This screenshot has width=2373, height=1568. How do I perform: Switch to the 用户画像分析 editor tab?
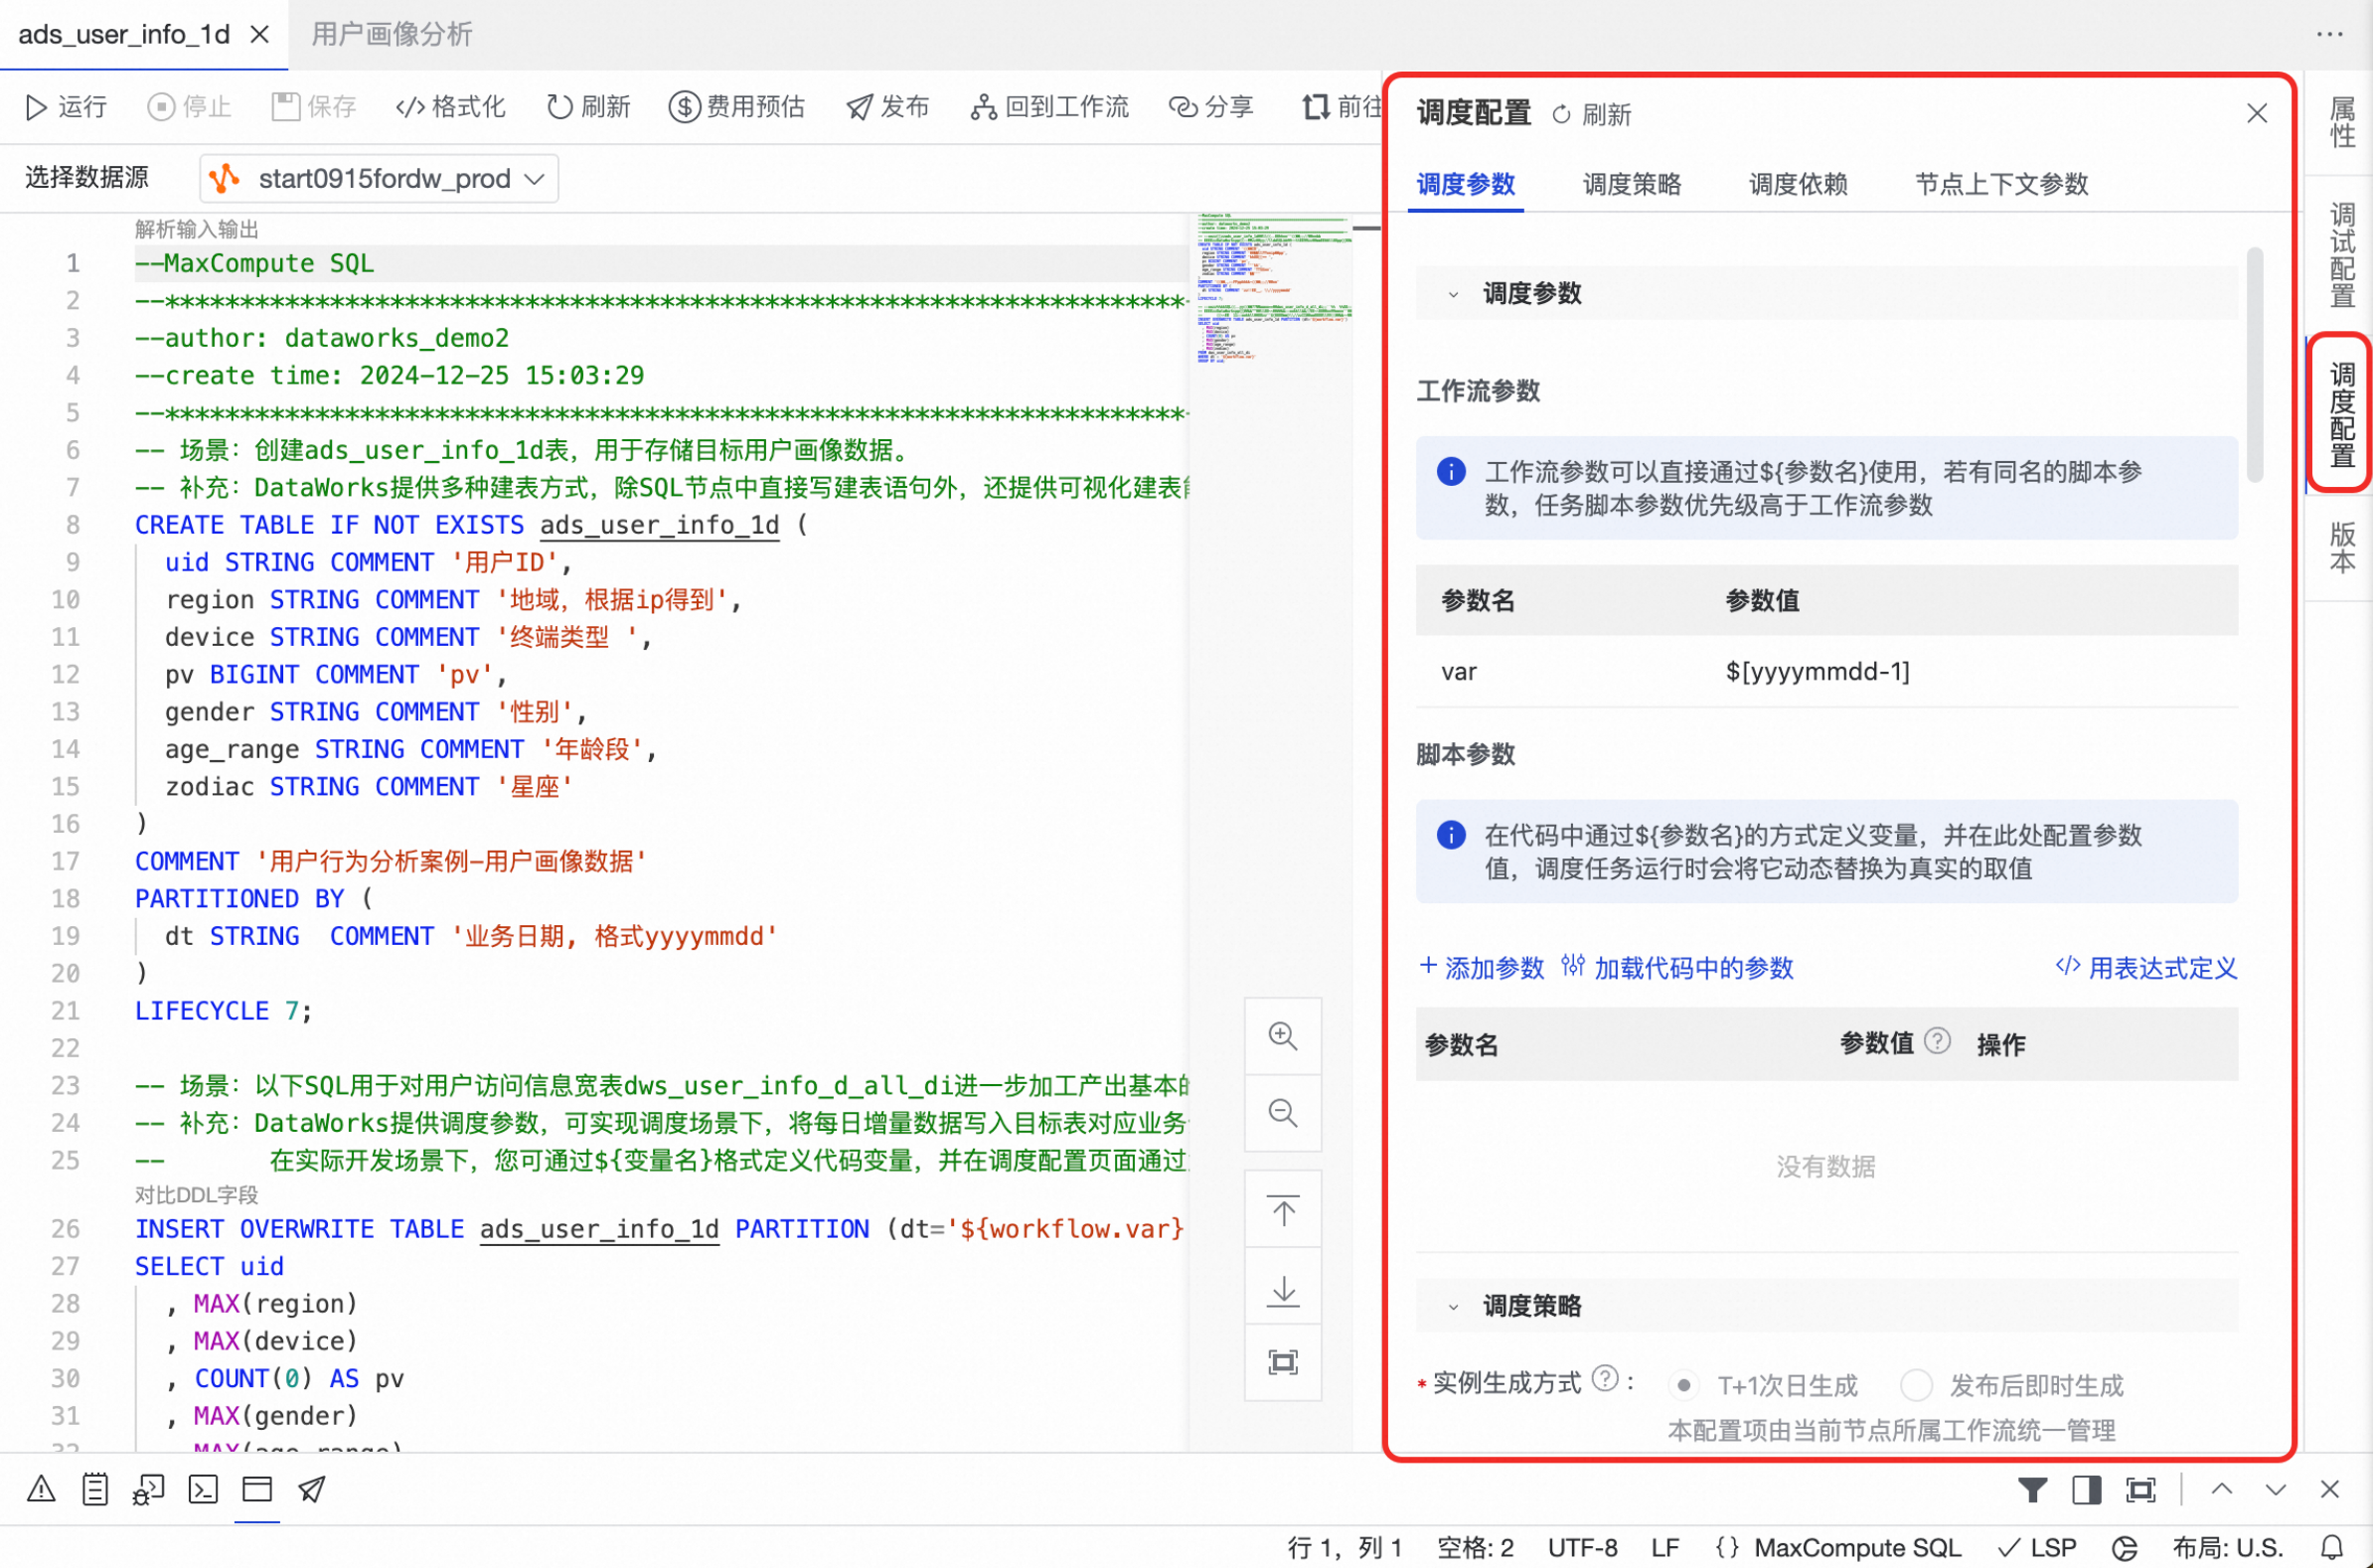[391, 35]
